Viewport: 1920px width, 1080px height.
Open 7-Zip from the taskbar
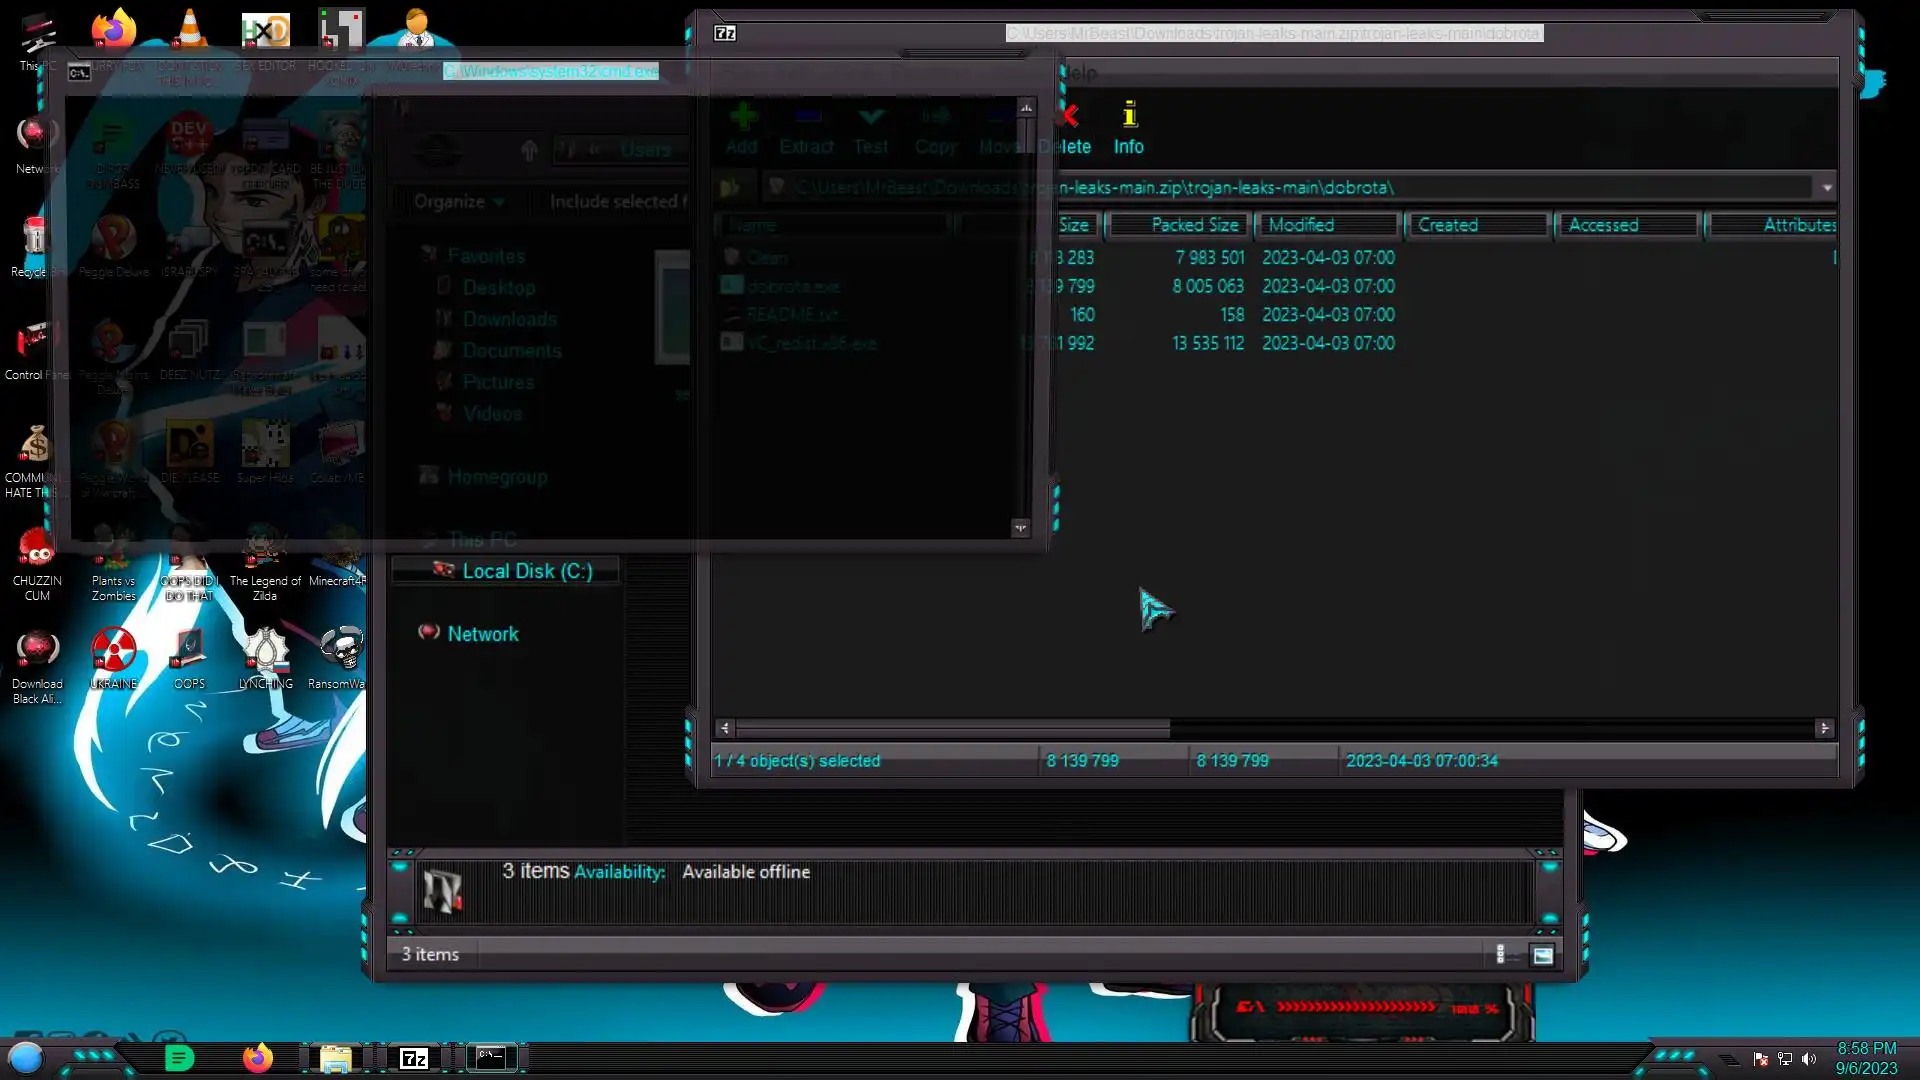click(x=414, y=1058)
